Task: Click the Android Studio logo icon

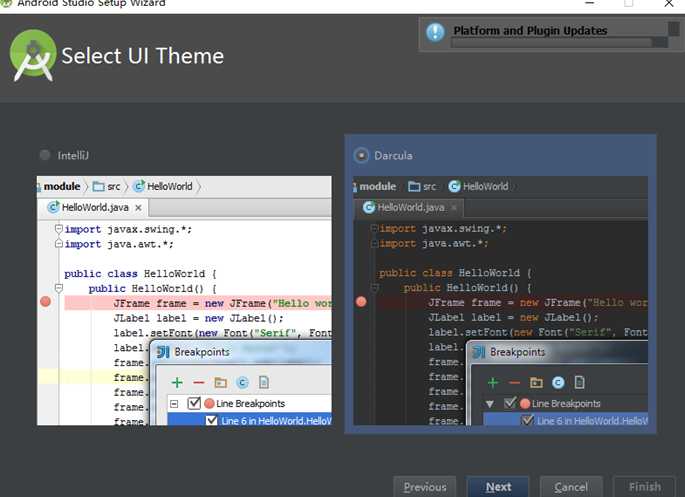Action: tap(33, 55)
